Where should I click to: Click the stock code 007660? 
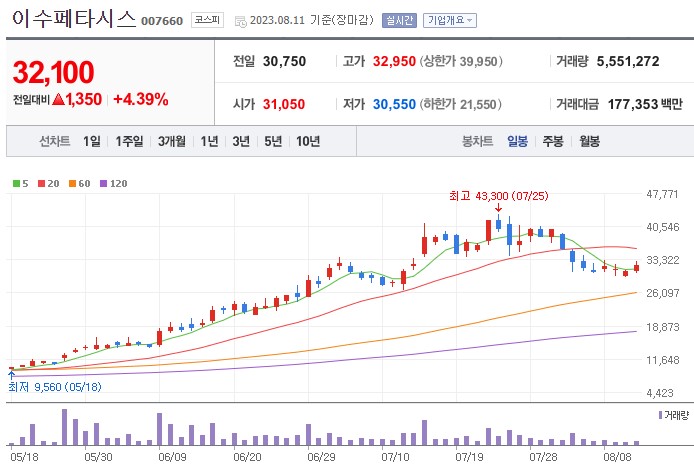point(162,21)
